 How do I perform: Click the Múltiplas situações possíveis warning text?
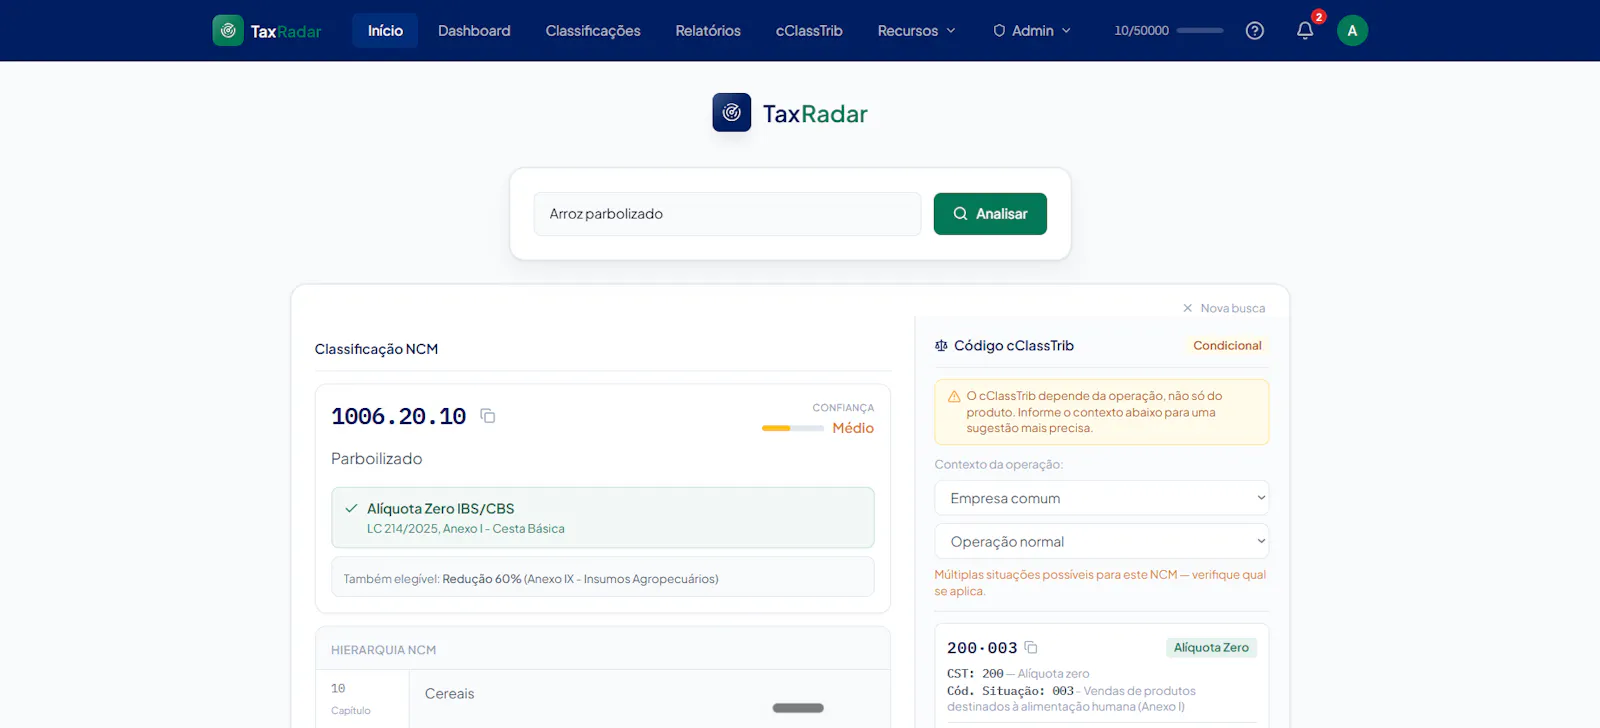coord(1100,583)
